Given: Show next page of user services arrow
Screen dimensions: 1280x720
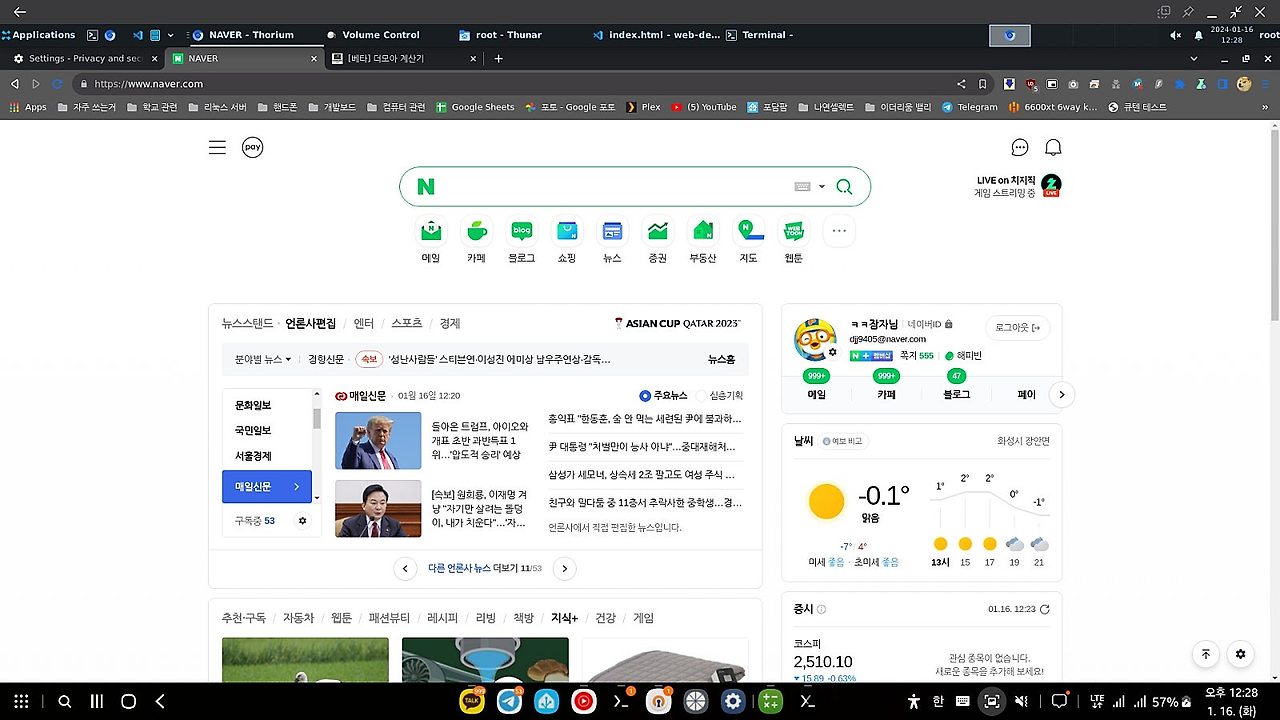Looking at the screenshot, I should (1061, 395).
